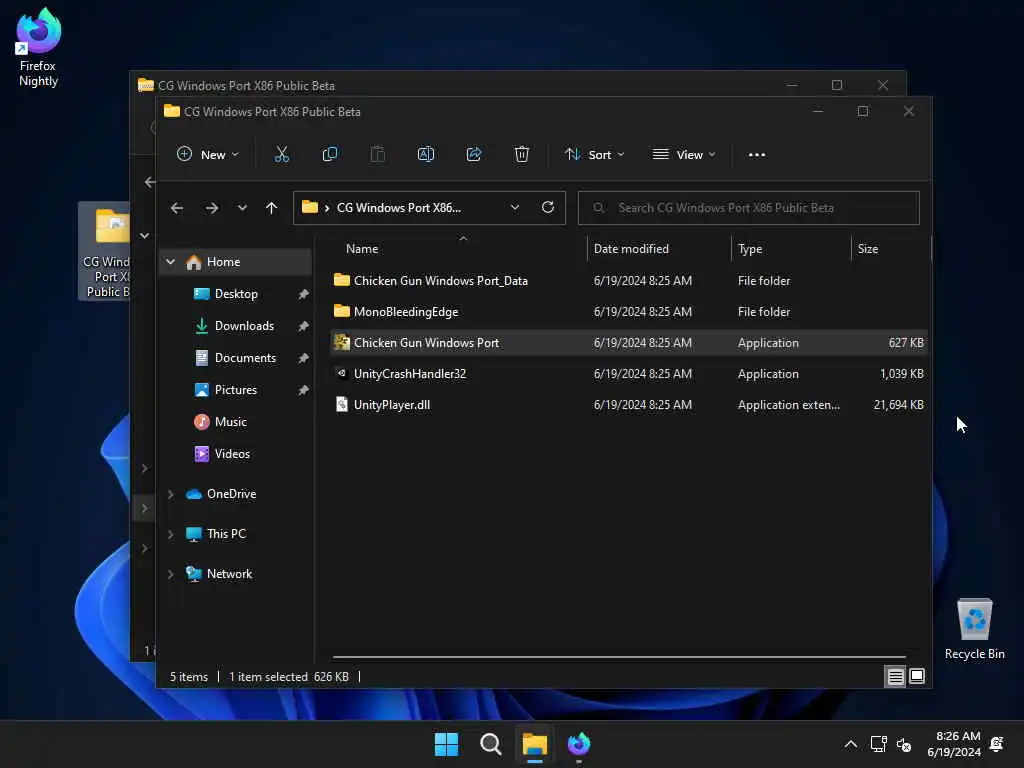
Task: Unpin Desktop from quick access
Action: click(x=303, y=295)
